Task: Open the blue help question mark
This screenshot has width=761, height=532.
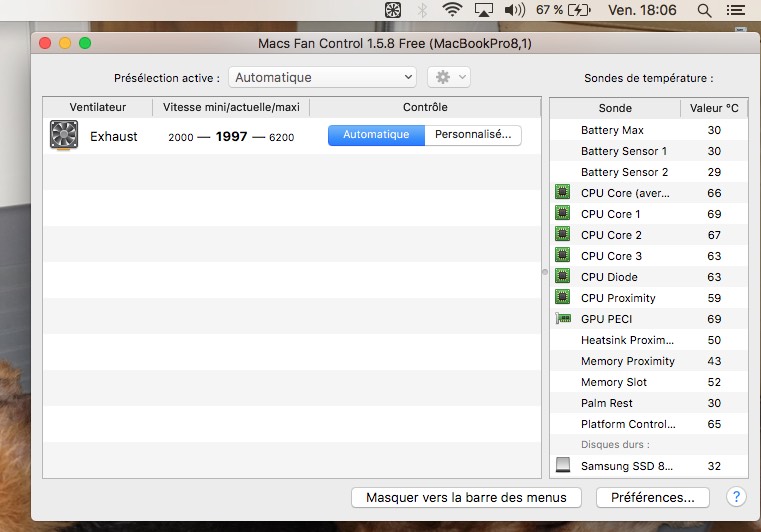Action: pyautogui.click(x=736, y=497)
